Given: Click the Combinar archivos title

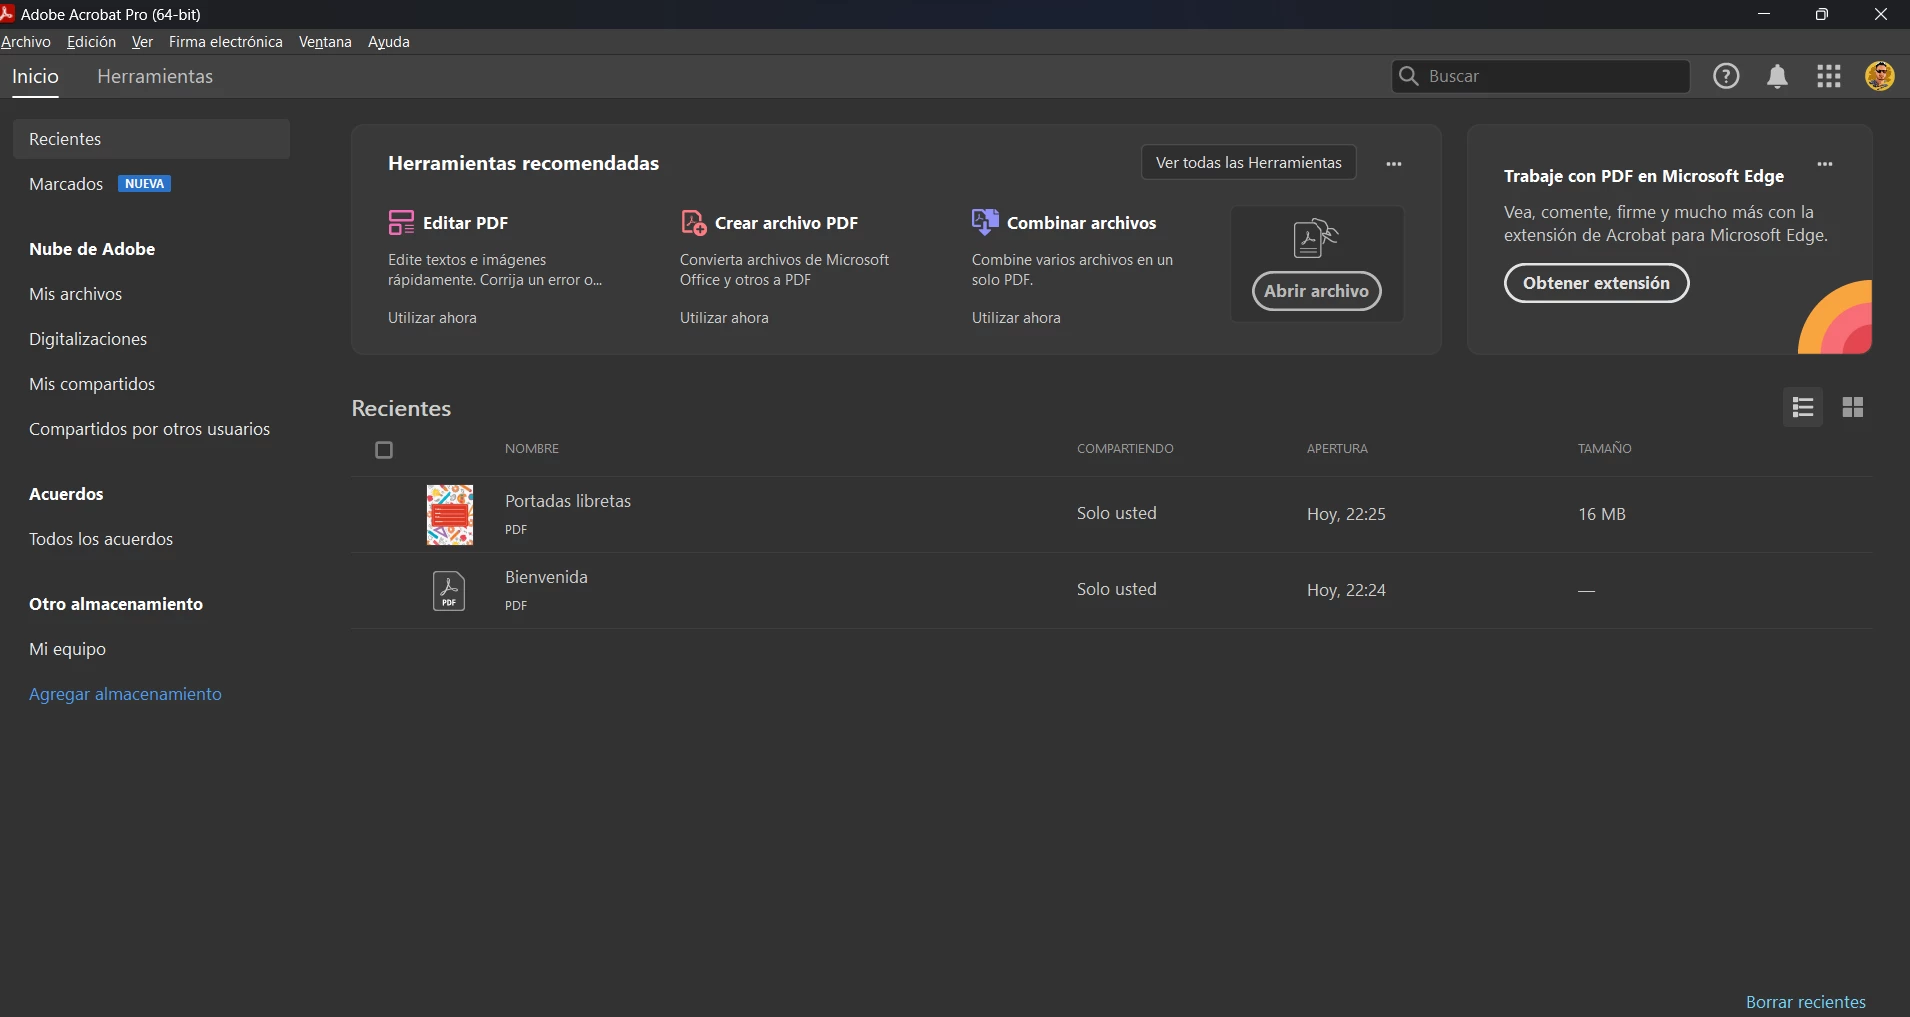Looking at the screenshot, I should click(x=1081, y=223).
